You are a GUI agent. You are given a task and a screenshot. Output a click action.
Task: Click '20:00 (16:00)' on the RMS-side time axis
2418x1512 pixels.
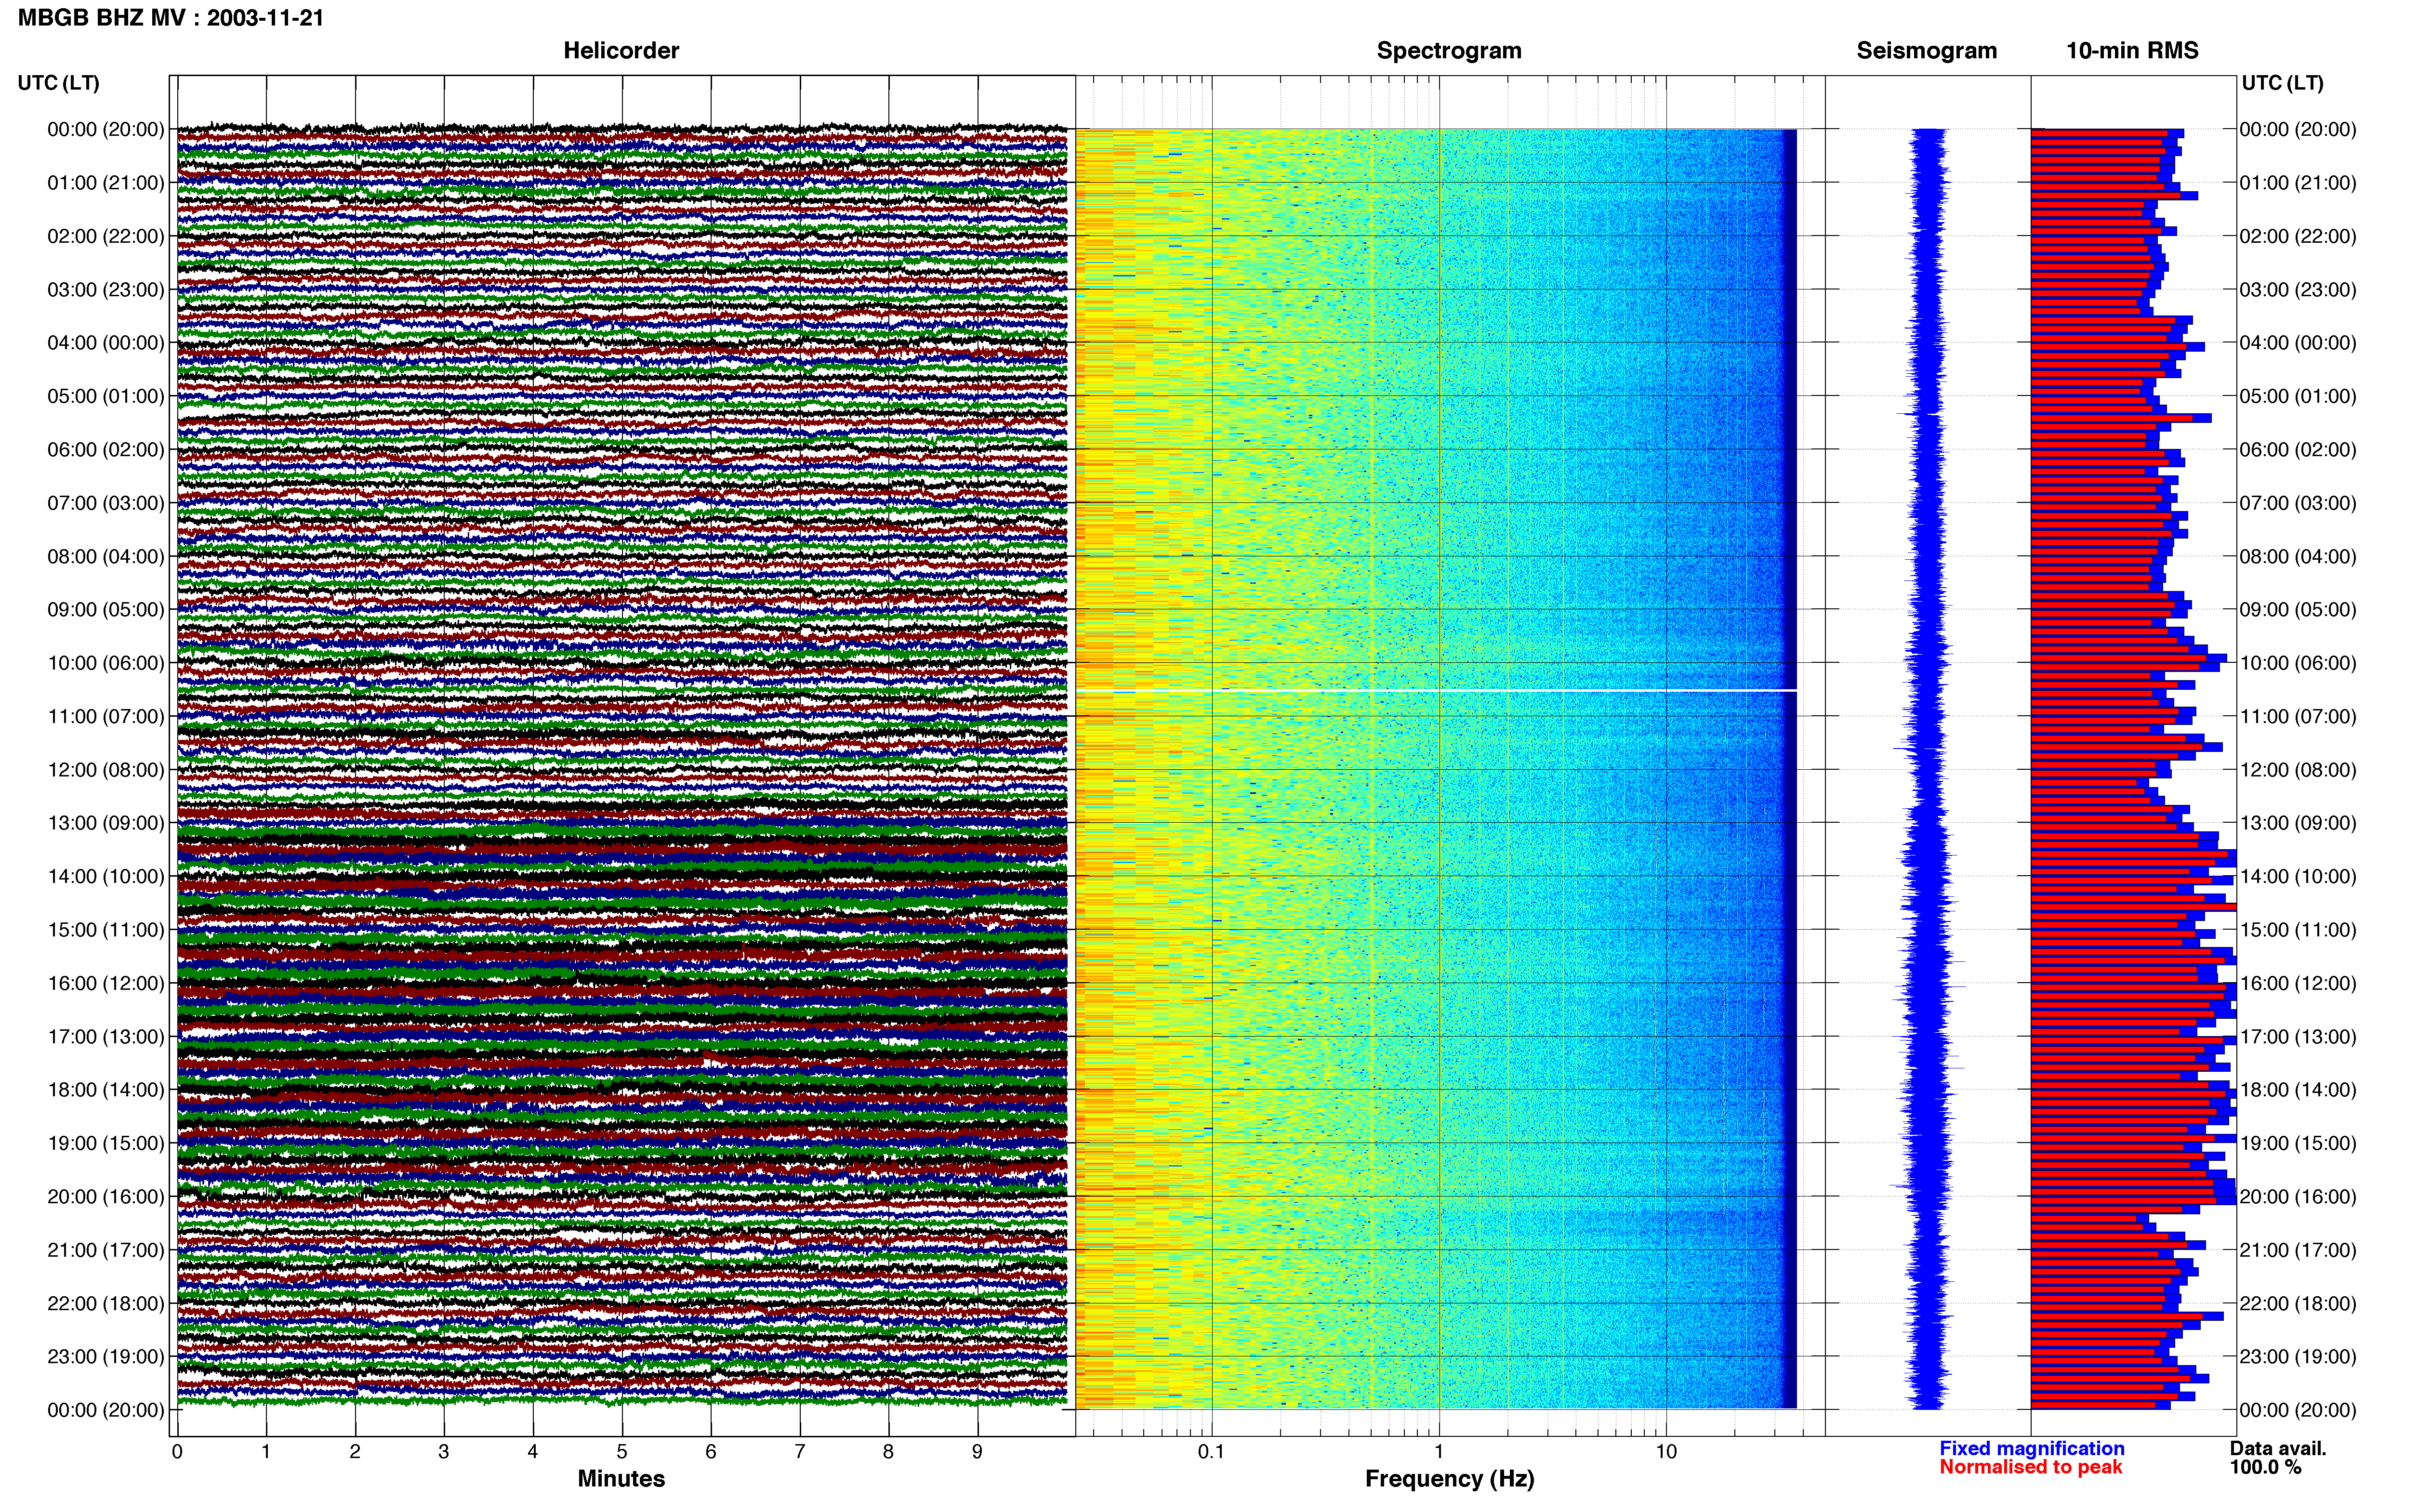click(x=2298, y=1197)
